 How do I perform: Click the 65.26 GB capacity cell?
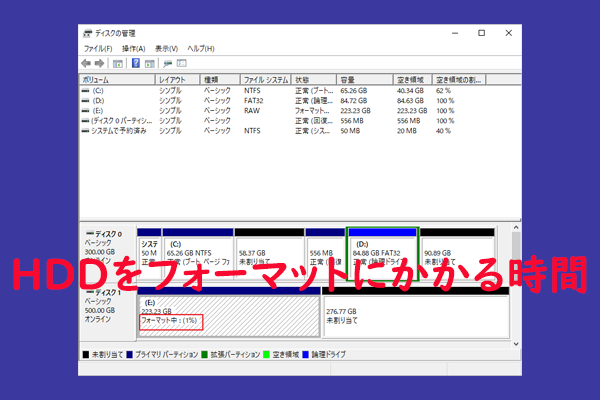(354, 91)
